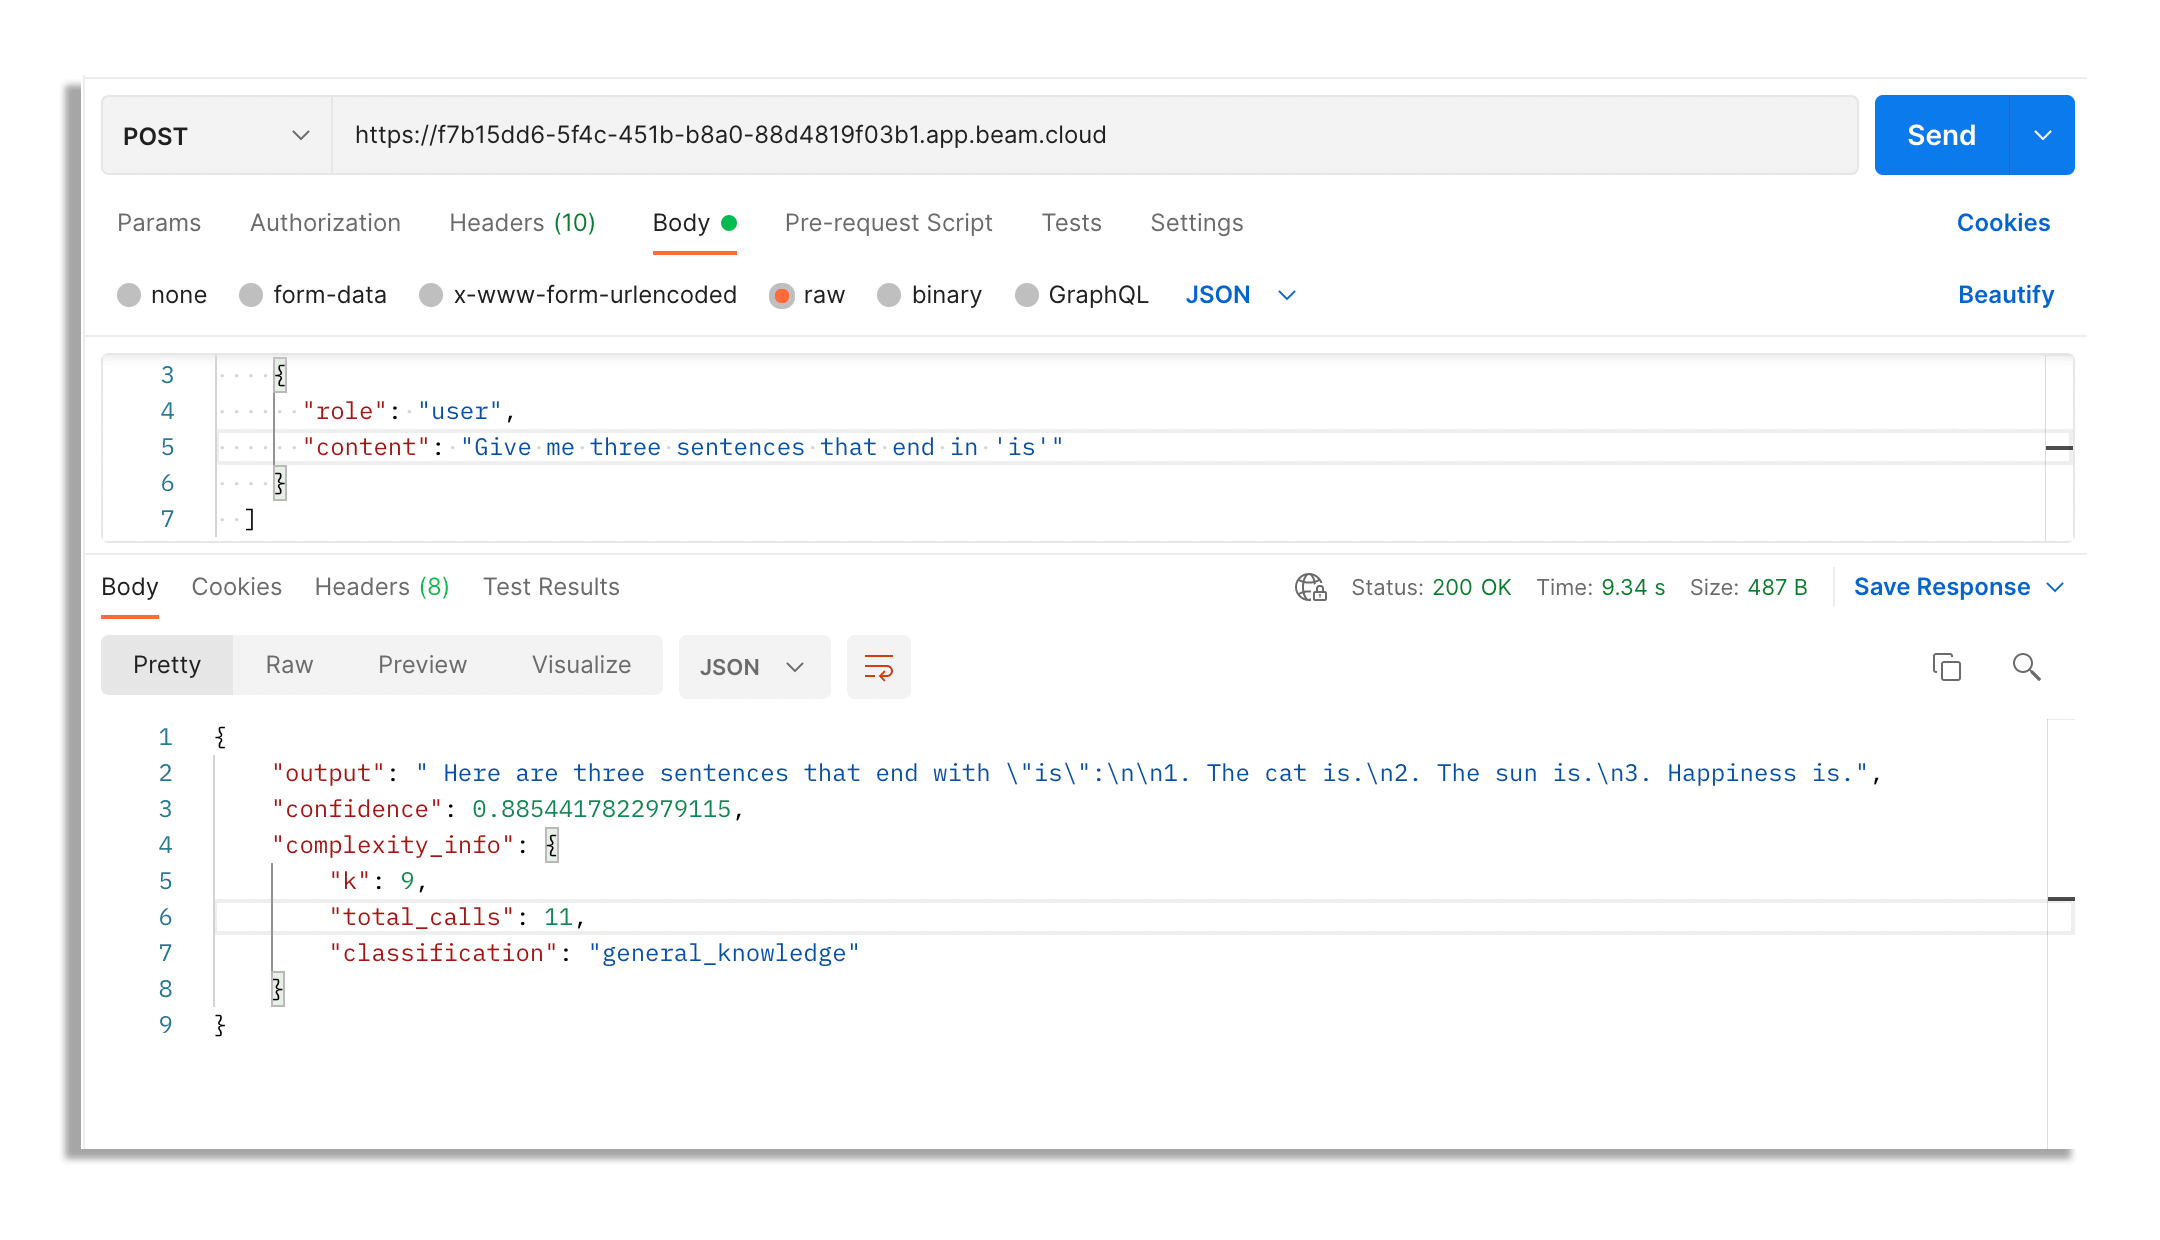Select GraphQL body type
This screenshot has height=1240, width=2160.
click(x=1027, y=295)
